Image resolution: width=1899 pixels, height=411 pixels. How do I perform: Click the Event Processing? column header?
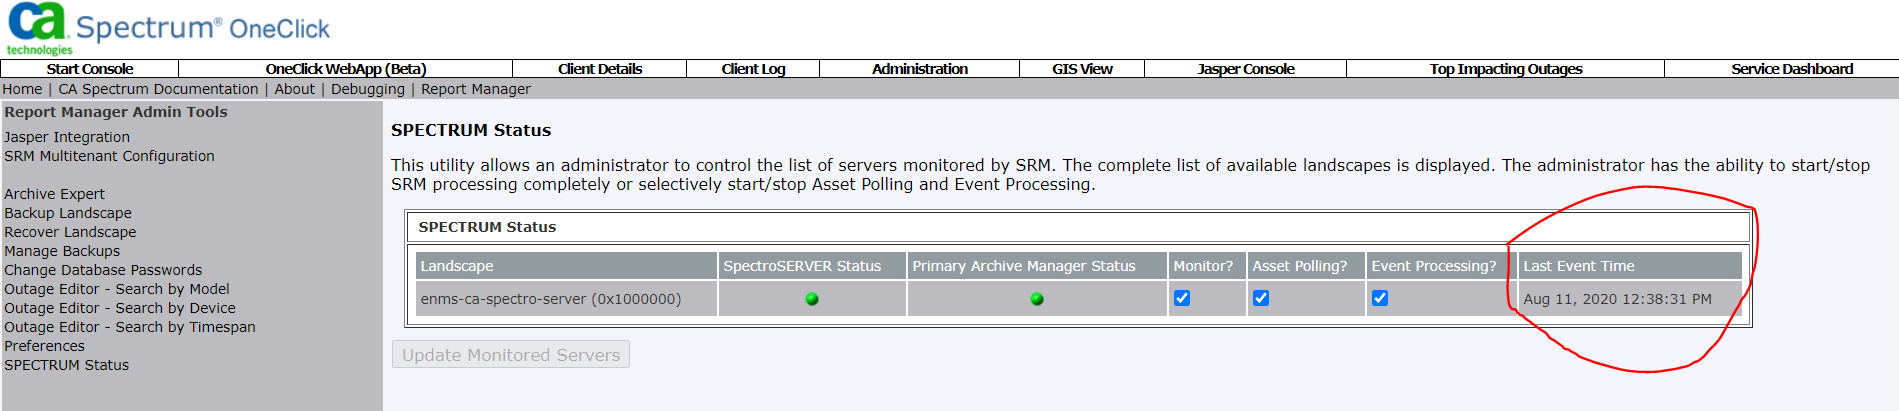[1441, 266]
